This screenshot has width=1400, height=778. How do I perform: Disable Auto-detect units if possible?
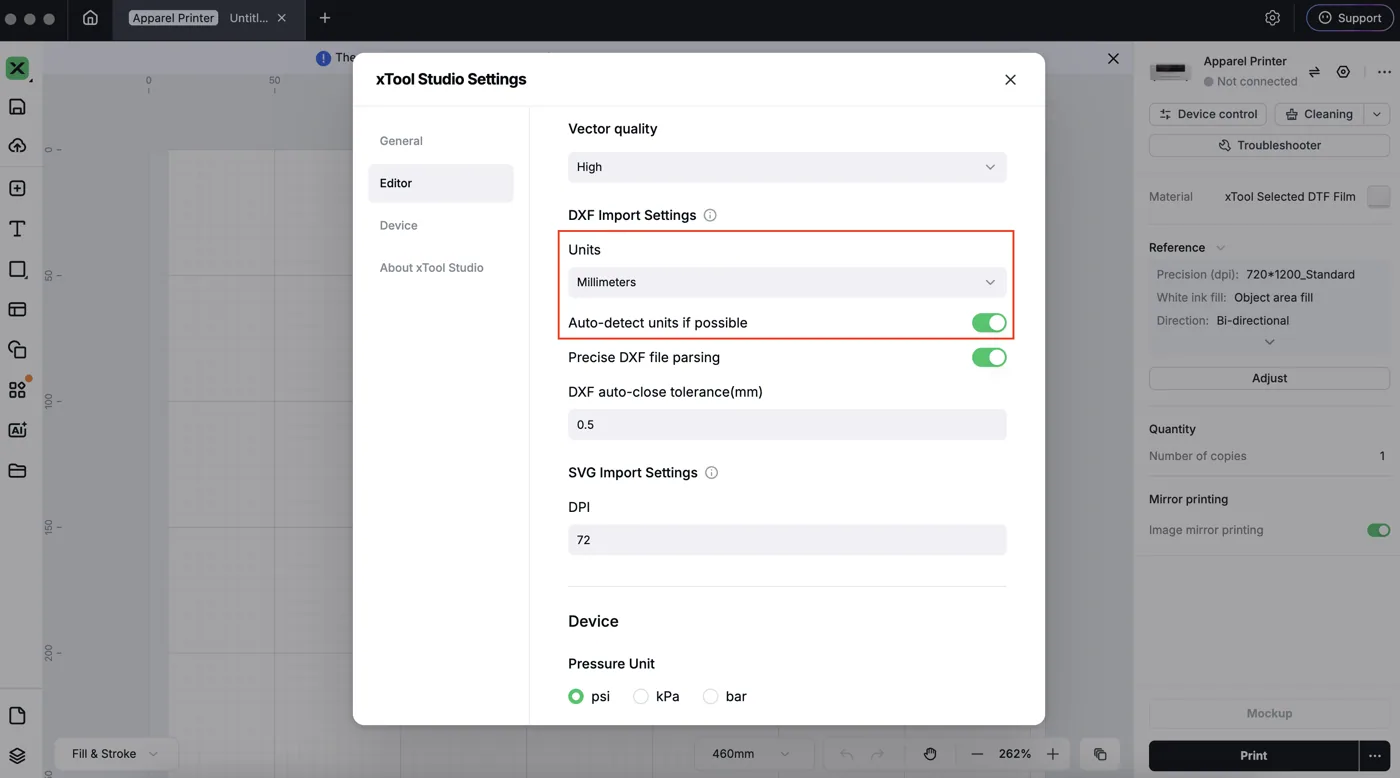(989, 322)
